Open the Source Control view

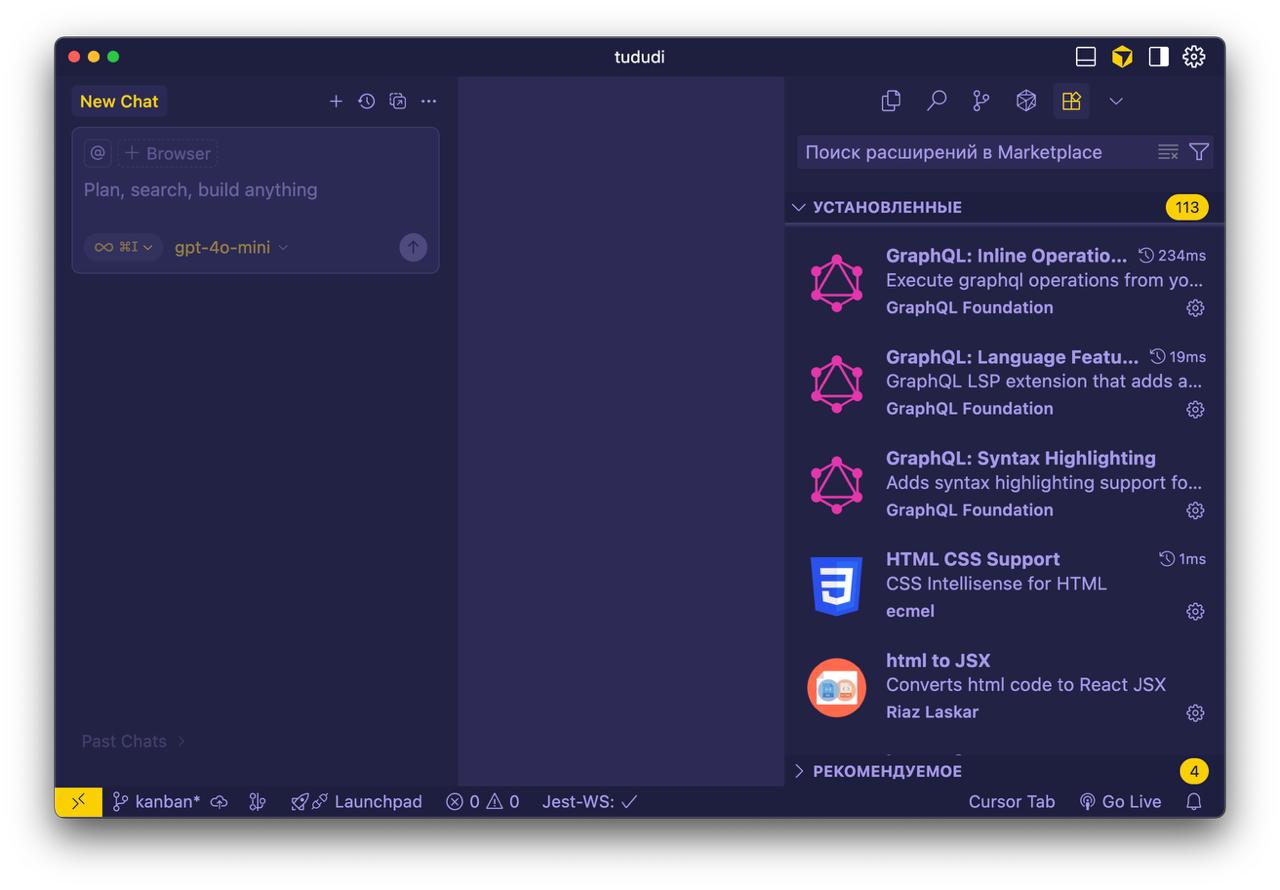point(981,101)
